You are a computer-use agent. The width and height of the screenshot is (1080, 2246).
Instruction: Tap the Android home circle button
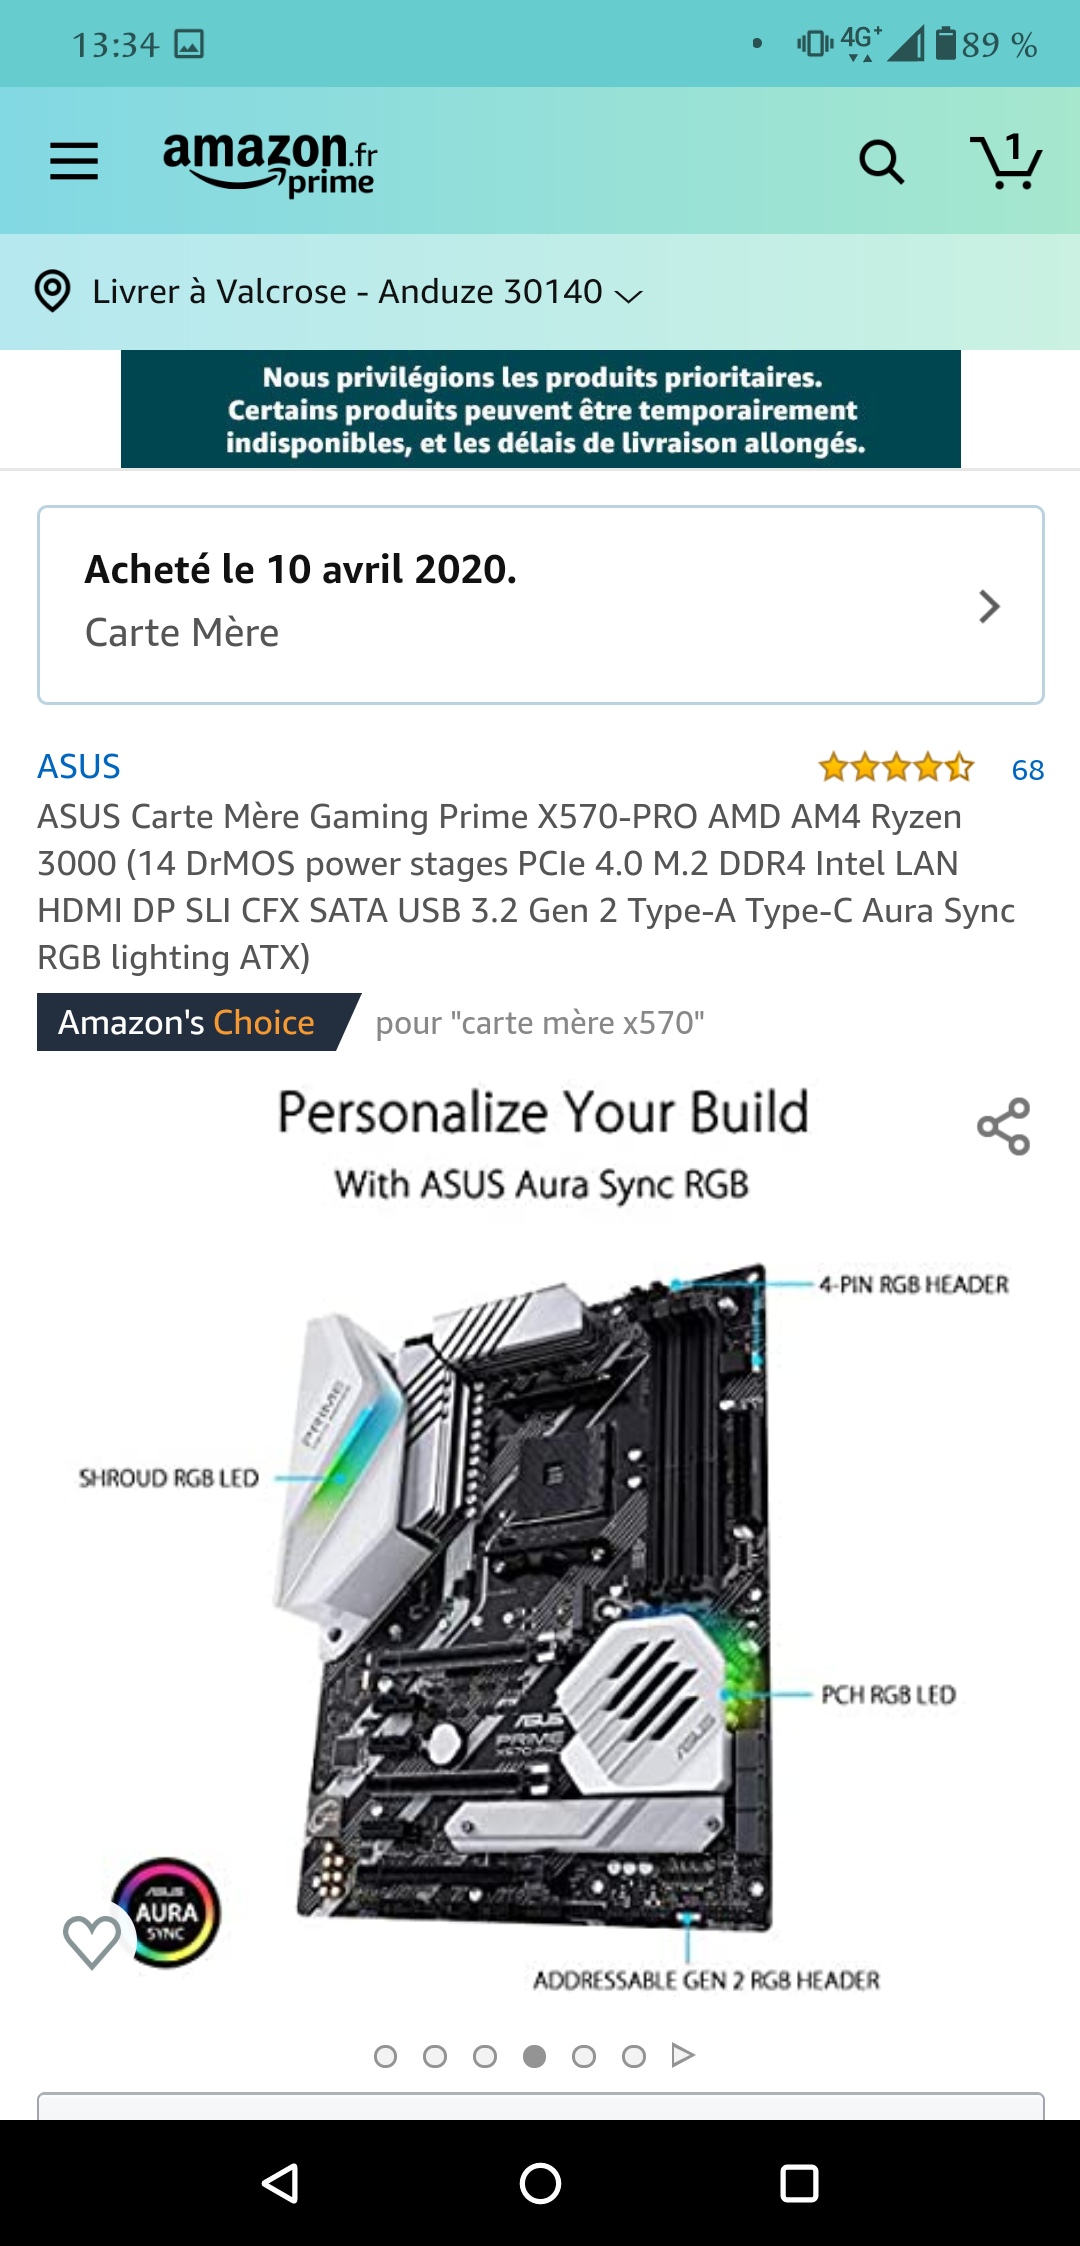540,2183
